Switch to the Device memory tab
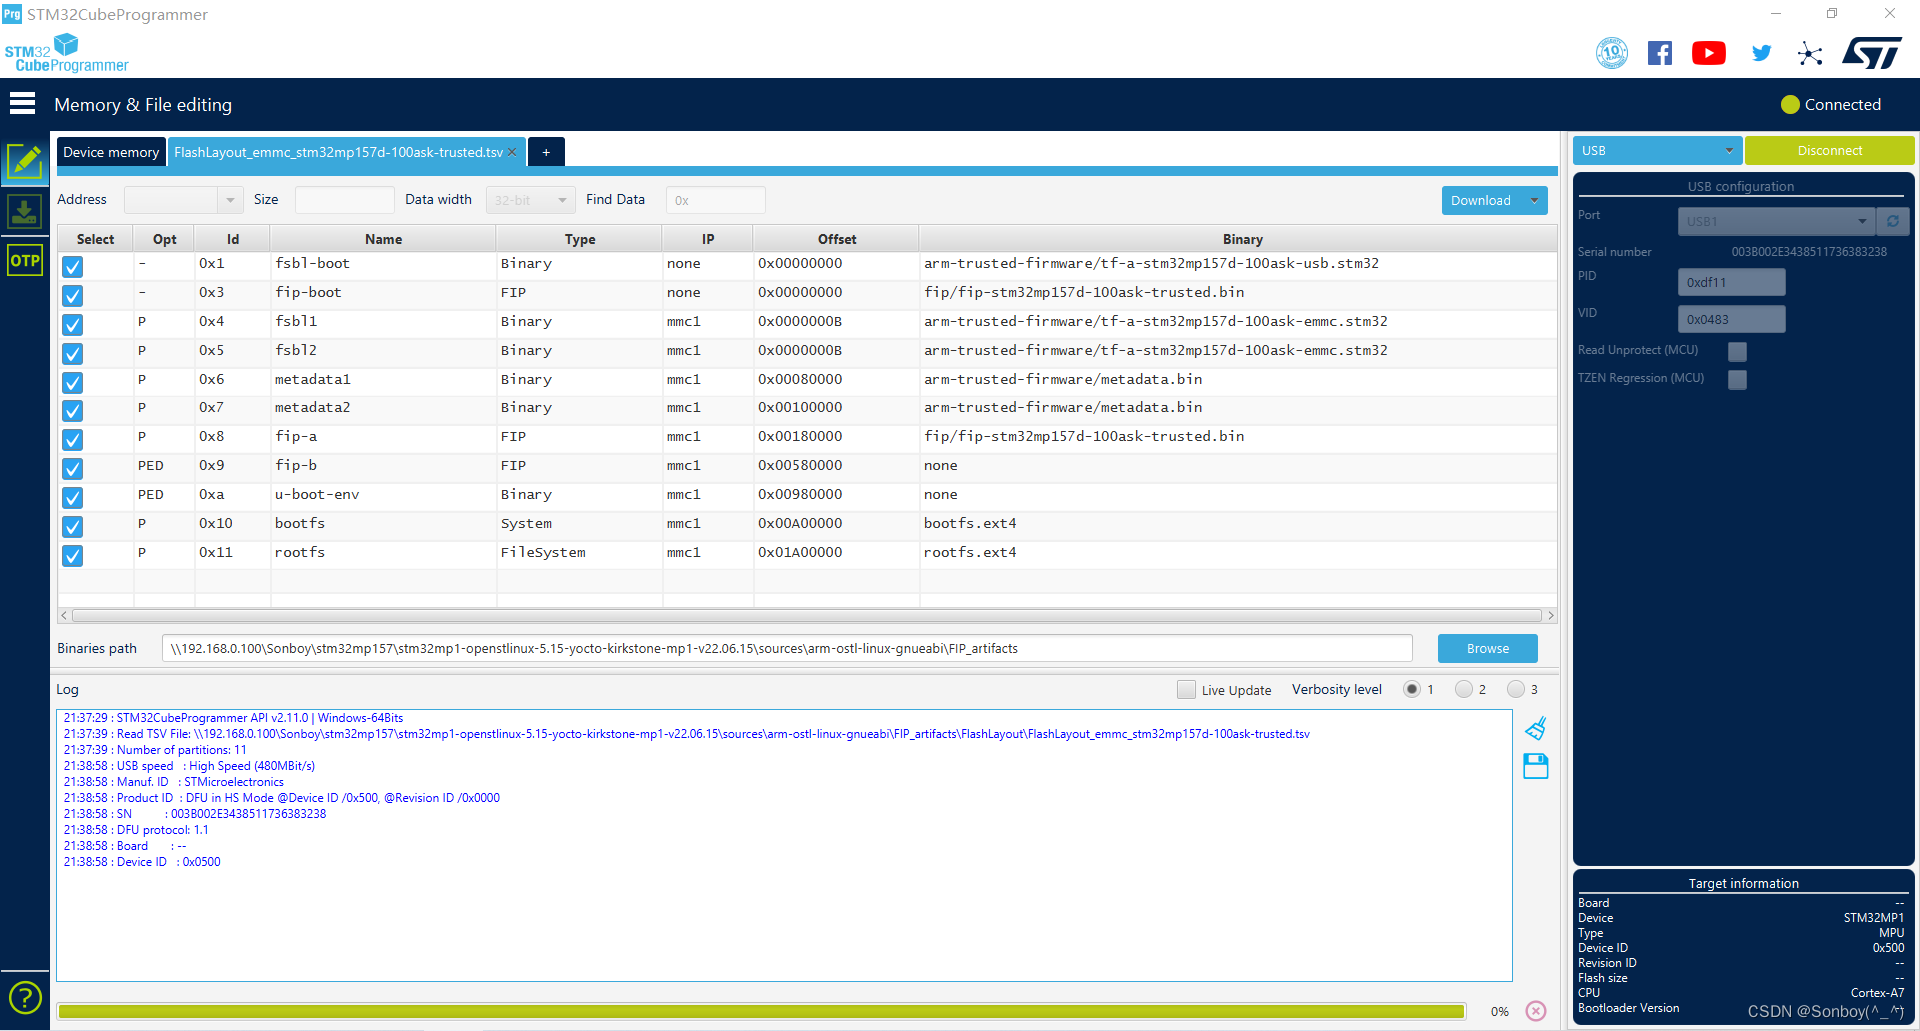1920x1031 pixels. (111, 152)
